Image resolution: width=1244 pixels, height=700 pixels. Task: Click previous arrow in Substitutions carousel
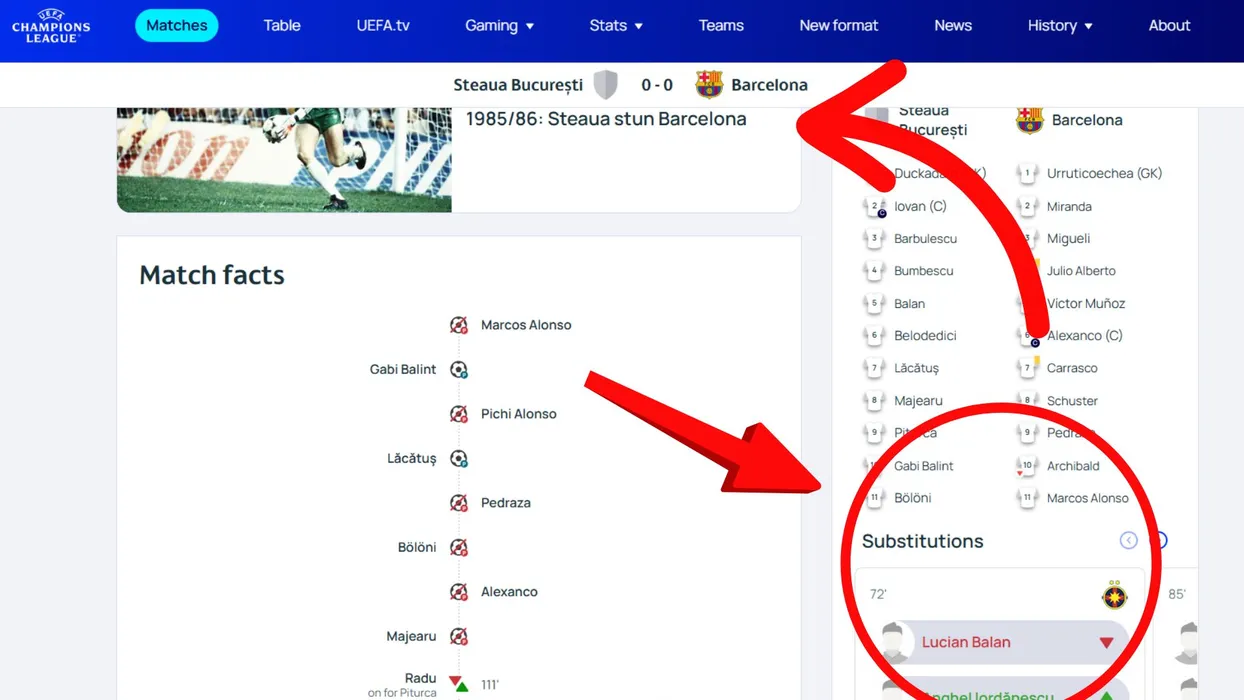point(1128,541)
